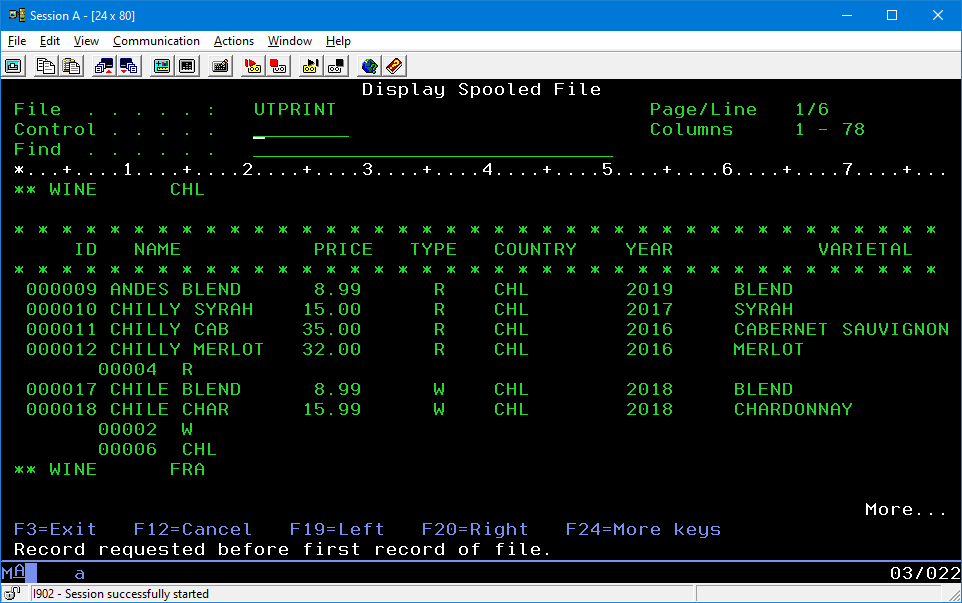Click the Print Screen toolbar icon

14,66
